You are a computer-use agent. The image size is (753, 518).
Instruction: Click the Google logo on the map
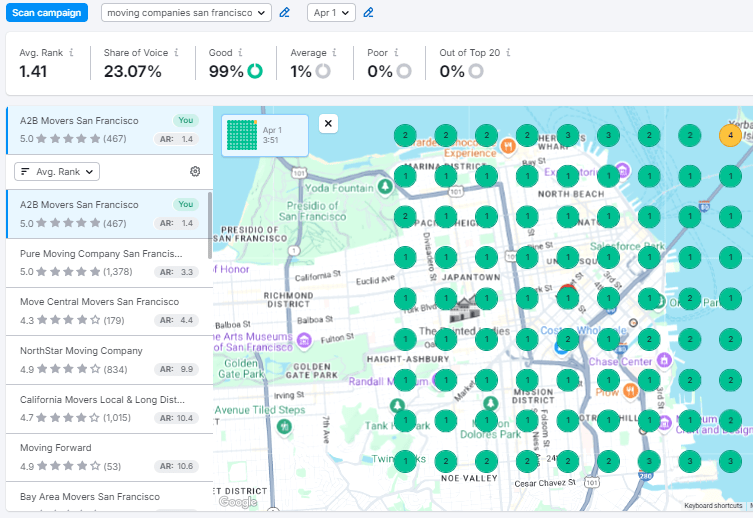point(238,502)
